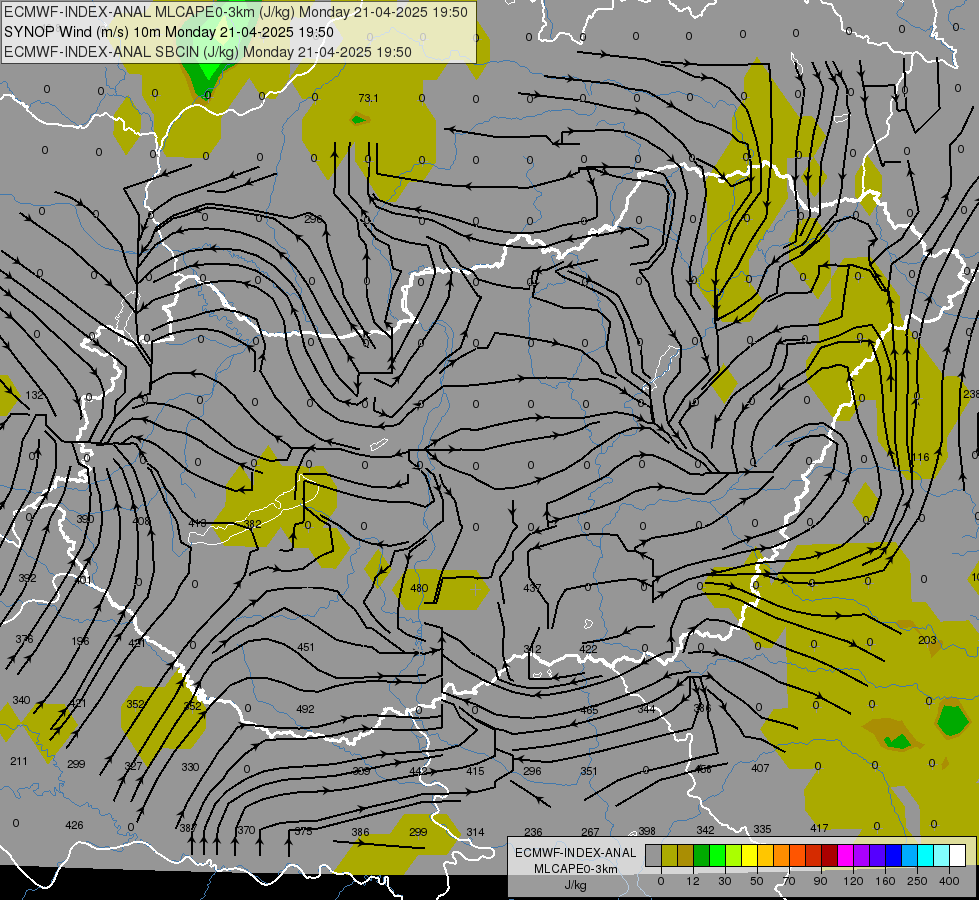Screen dimensions: 979x900
Task: Click the 417 value on the map
Action: 819,828
